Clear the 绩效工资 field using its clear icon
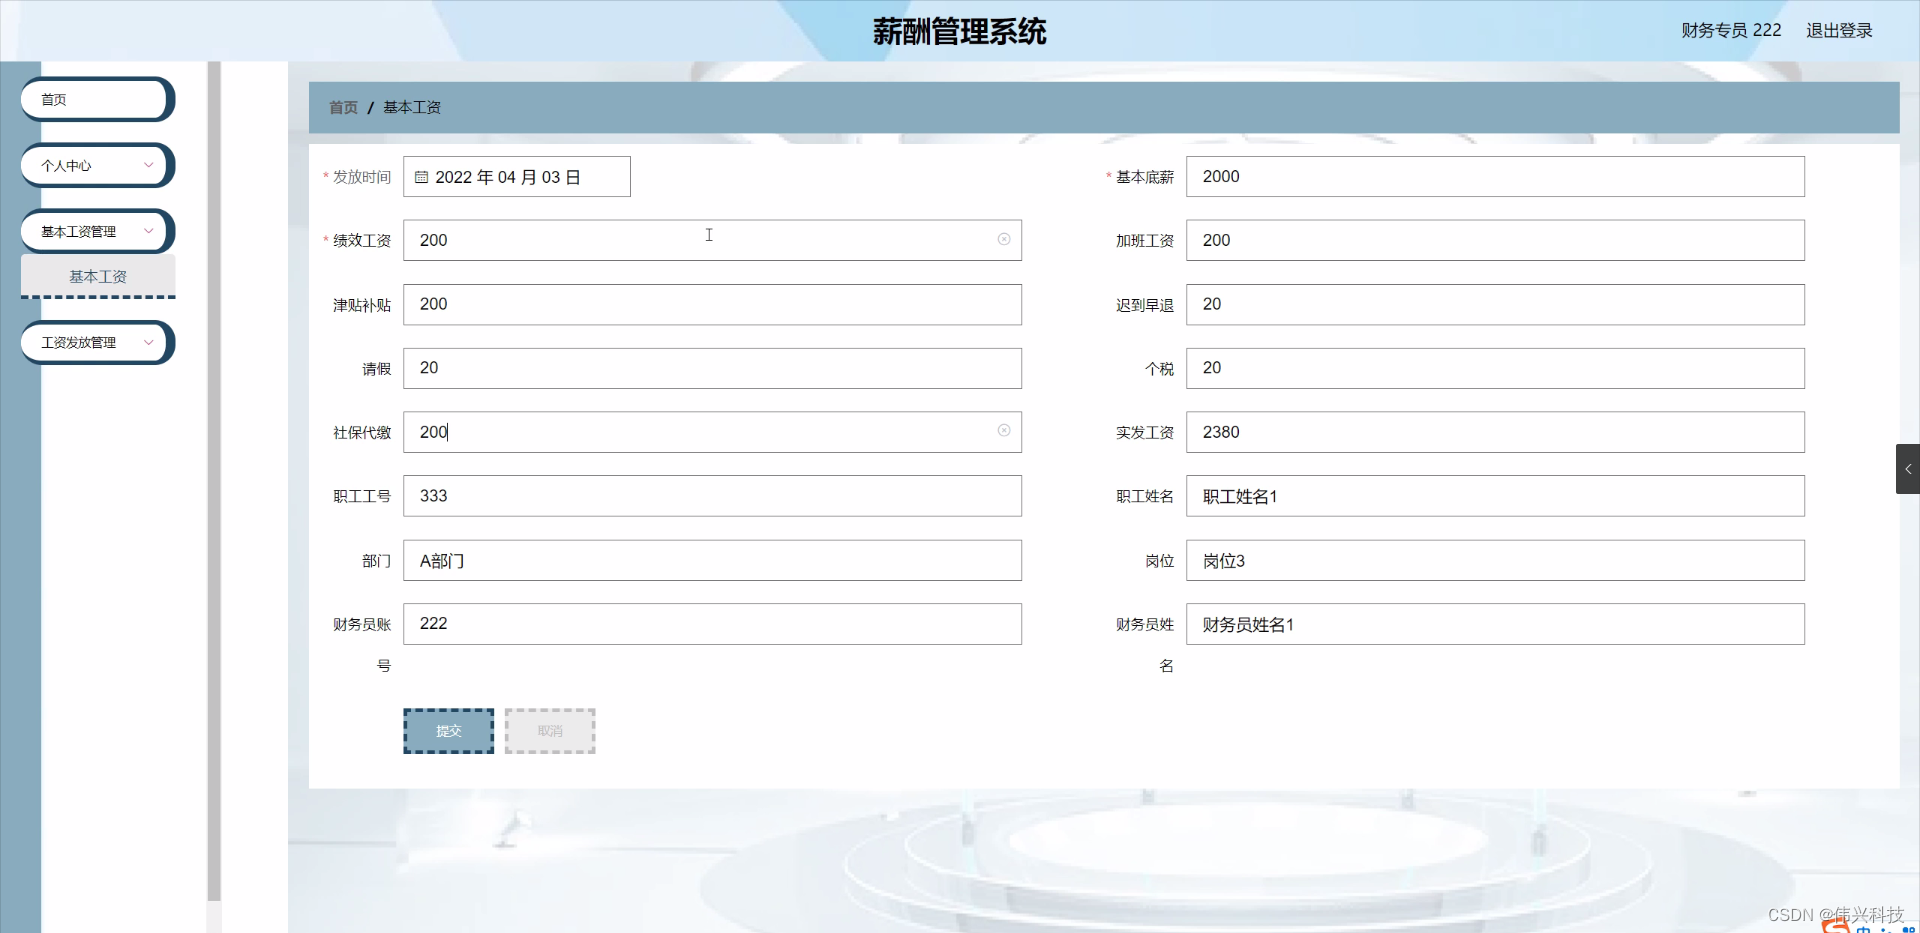 (1004, 239)
